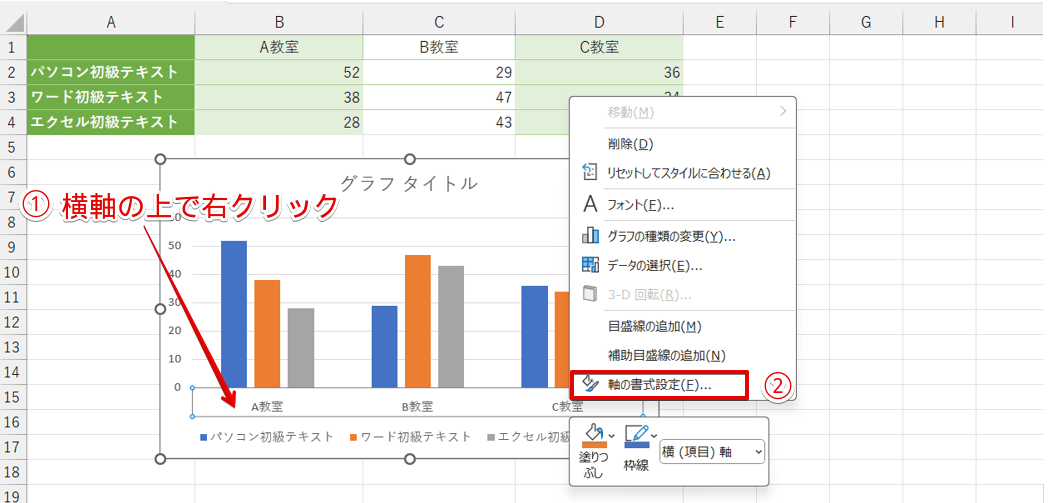Expand the chart element selector 横 (項目) 軸

[x=712, y=452]
